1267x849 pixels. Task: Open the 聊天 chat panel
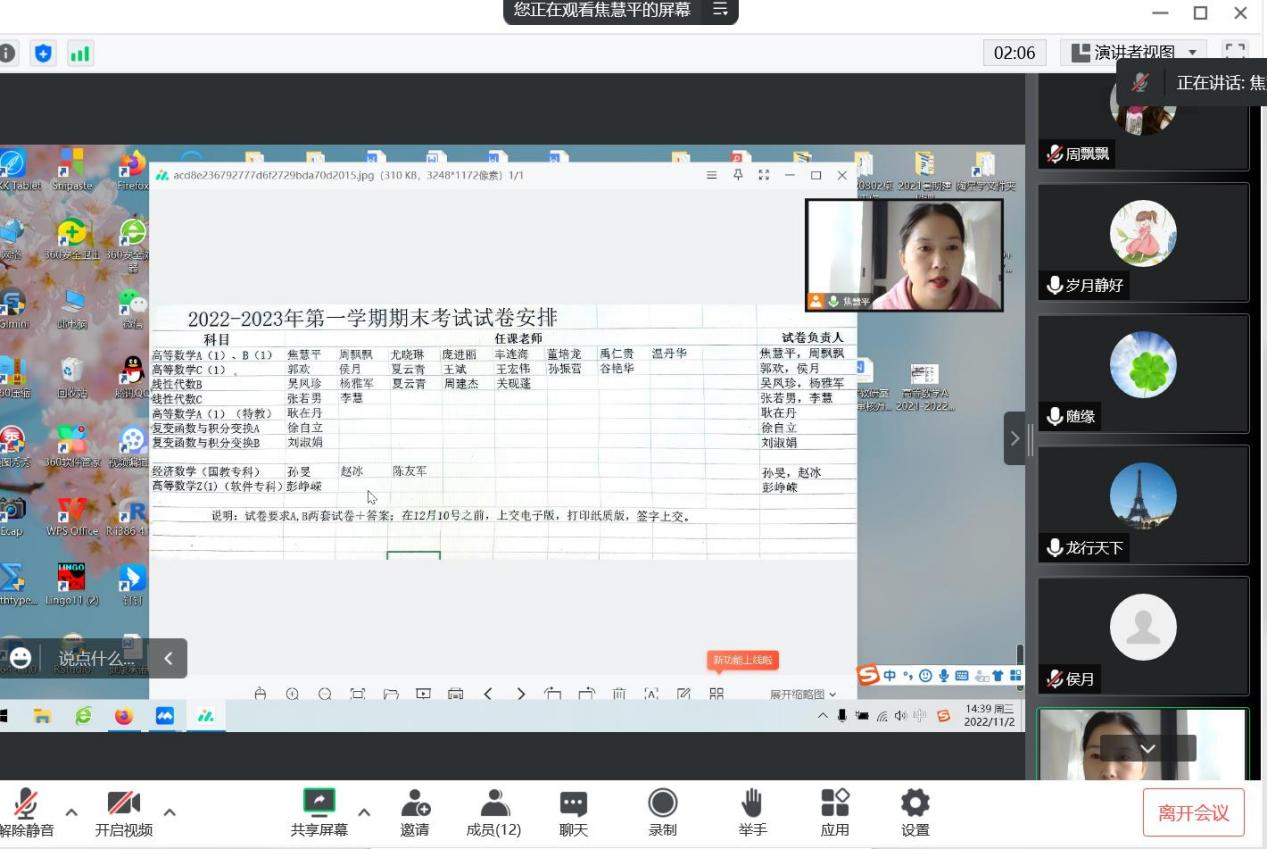click(x=574, y=812)
